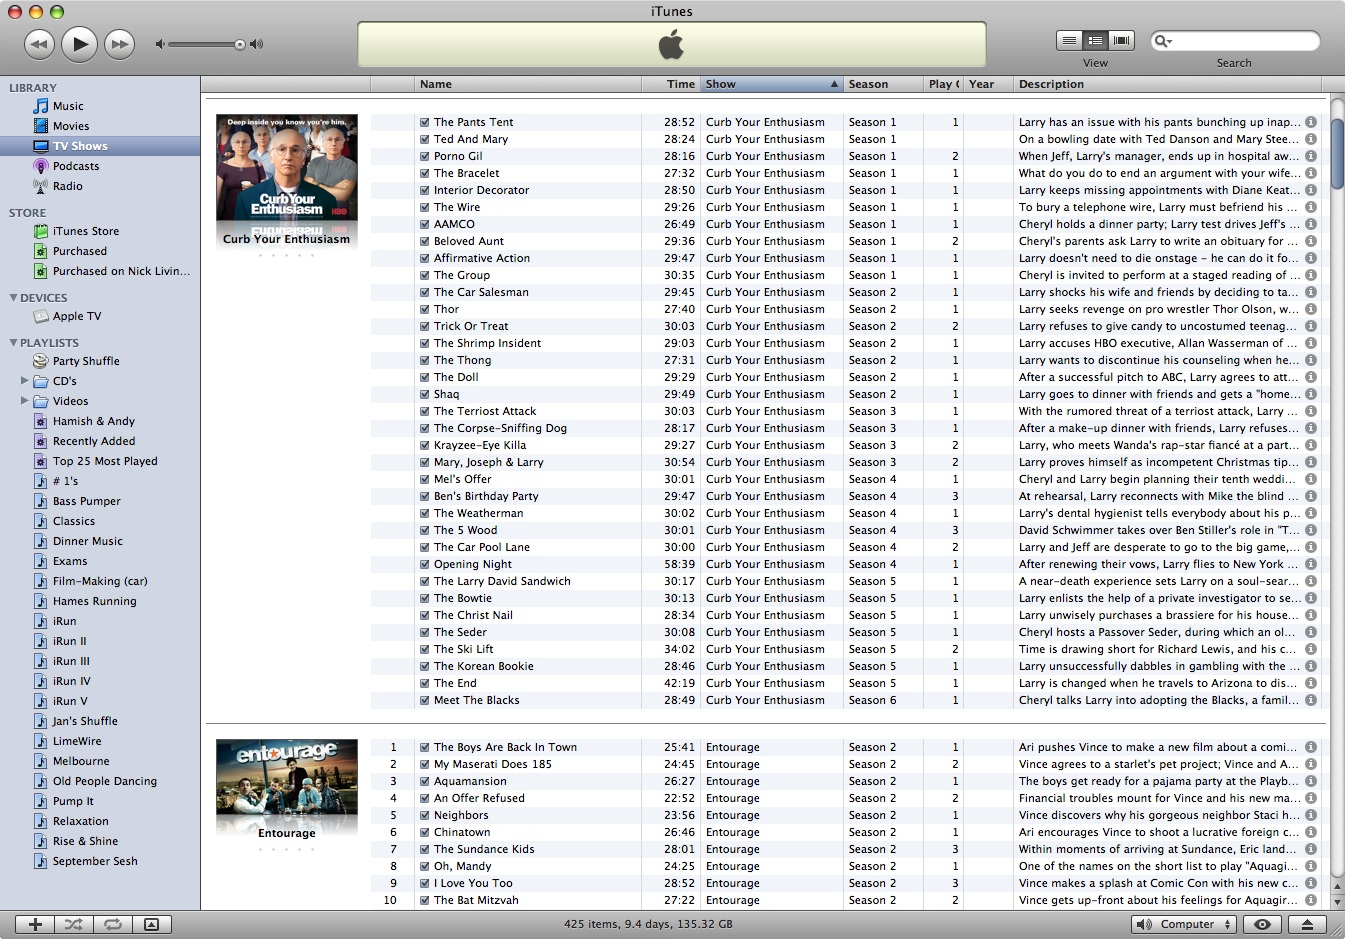Open the Podcasts library
Viewport: 1345px width, 939px height.
pos(76,166)
